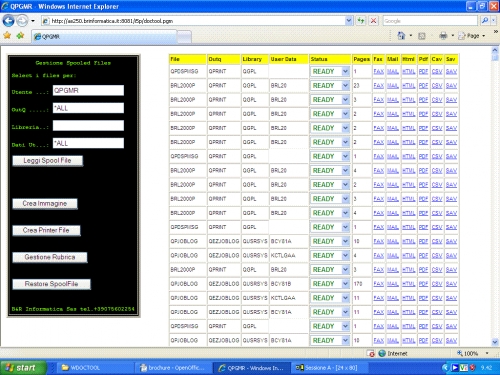The image size is (500, 375).
Task: Switch to brochure OpenOffice taskbar window
Action: click(x=174, y=368)
